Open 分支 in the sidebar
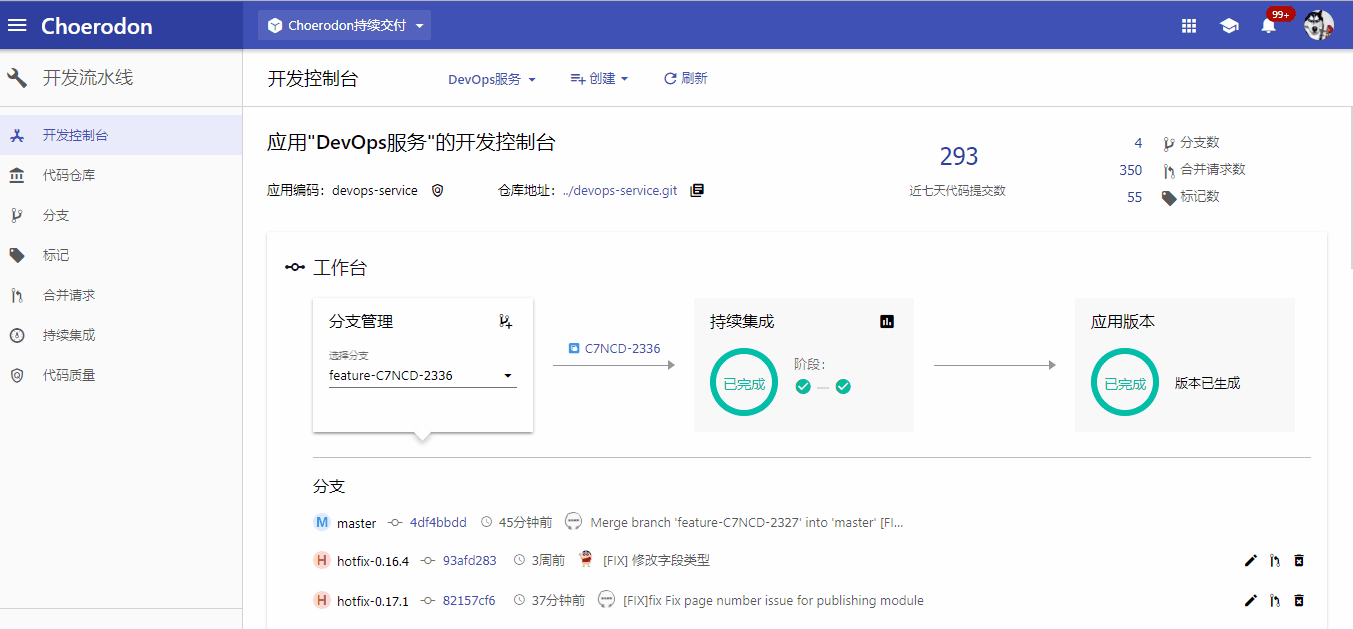This screenshot has width=1353, height=629. coord(121,215)
